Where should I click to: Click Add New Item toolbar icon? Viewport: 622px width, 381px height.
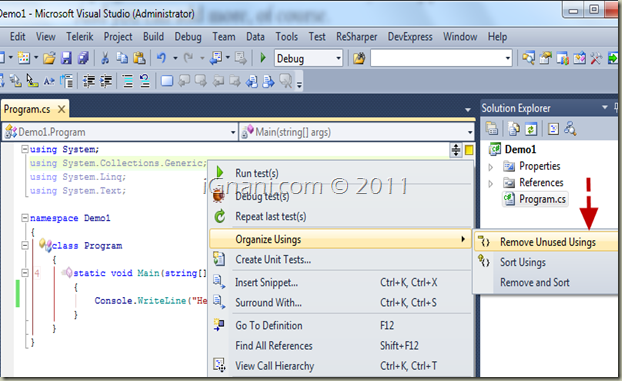pos(24,58)
